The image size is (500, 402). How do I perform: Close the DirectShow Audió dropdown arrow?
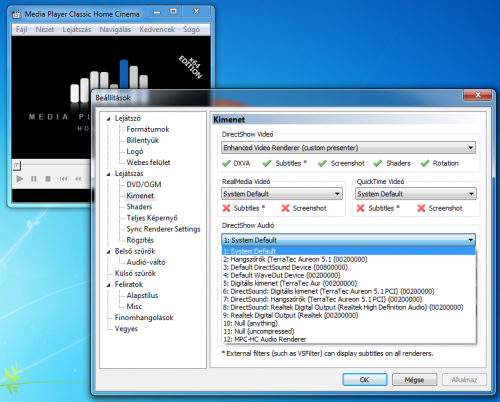pyautogui.click(x=470, y=240)
